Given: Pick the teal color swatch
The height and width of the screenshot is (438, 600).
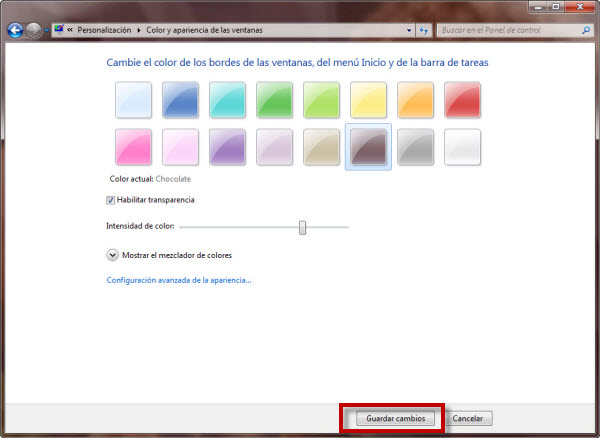Looking at the screenshot, I should pos(227,100).
